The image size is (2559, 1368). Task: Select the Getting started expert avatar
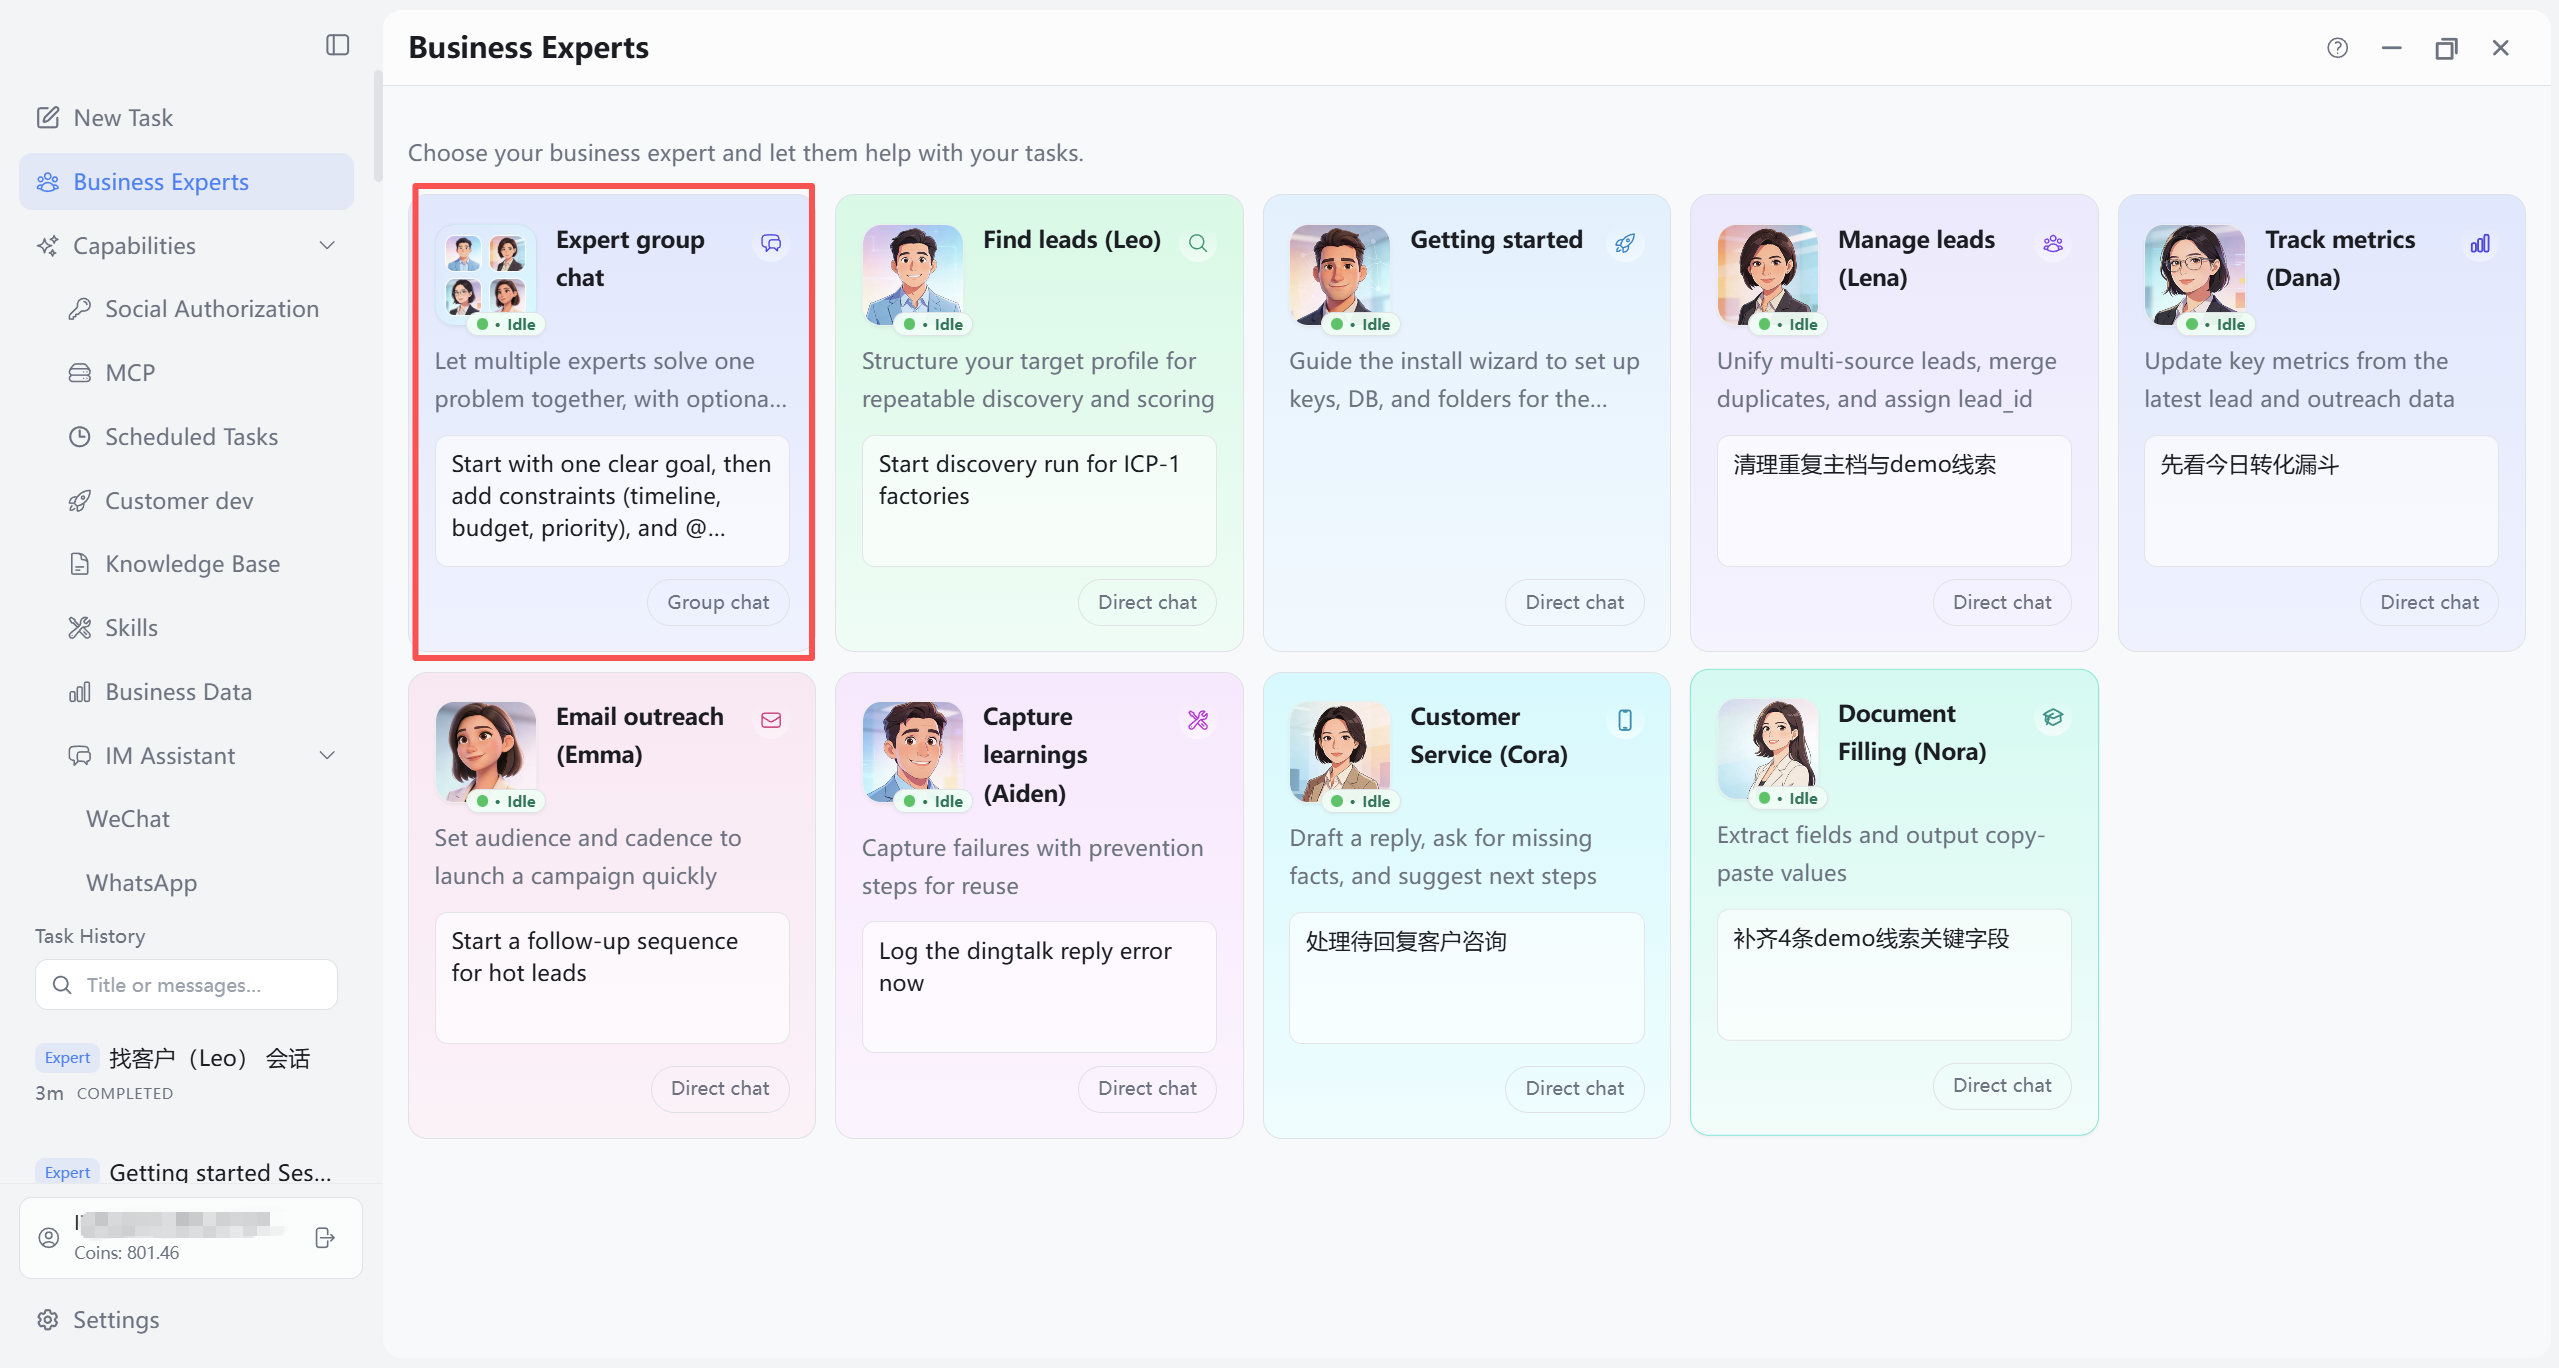pos(1339,275)
